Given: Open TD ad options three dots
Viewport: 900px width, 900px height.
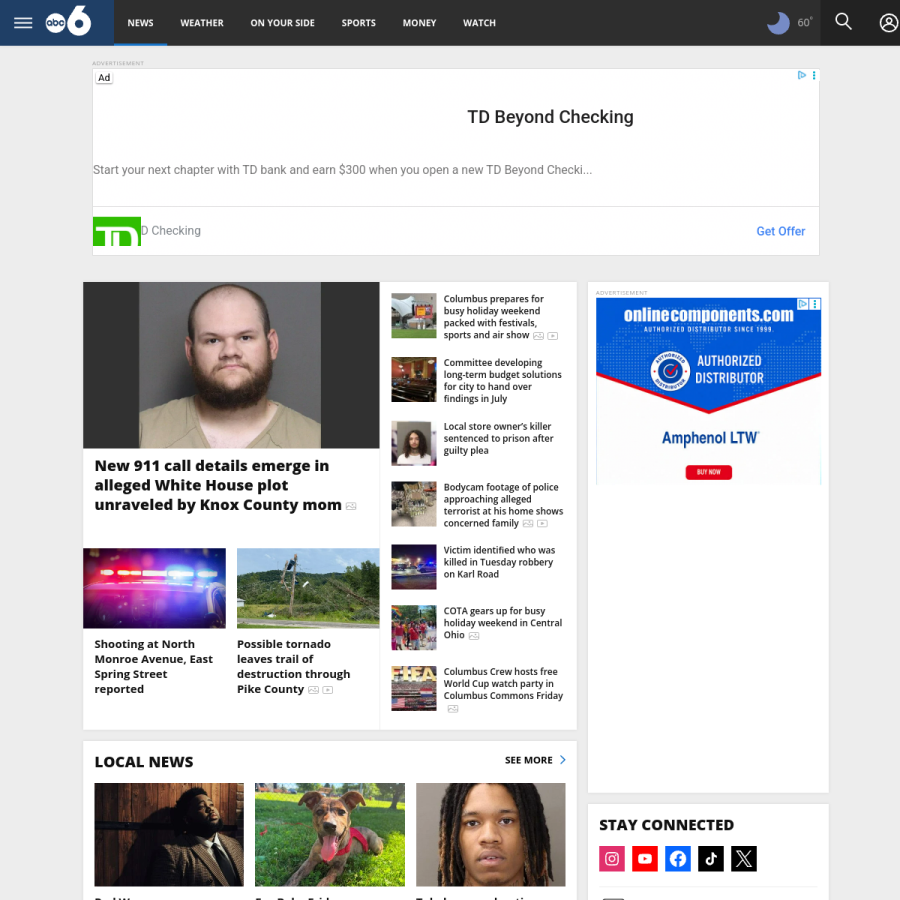Looking at the screenshot, I should [814, 75].
